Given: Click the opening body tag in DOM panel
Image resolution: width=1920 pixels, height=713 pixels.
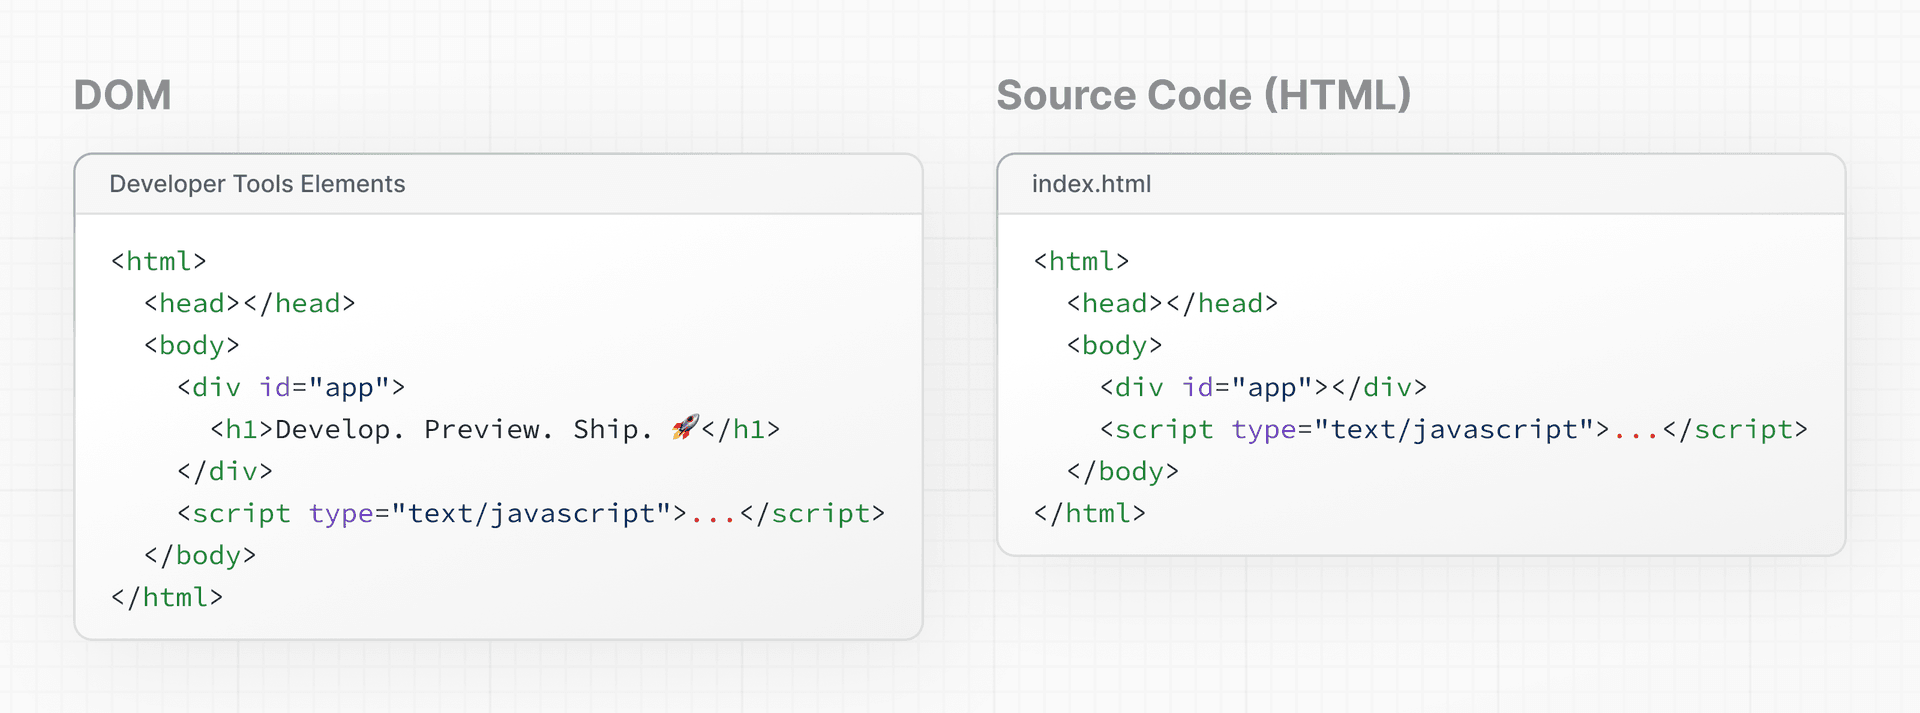Looking at the screenshot, I should (192, 346).
